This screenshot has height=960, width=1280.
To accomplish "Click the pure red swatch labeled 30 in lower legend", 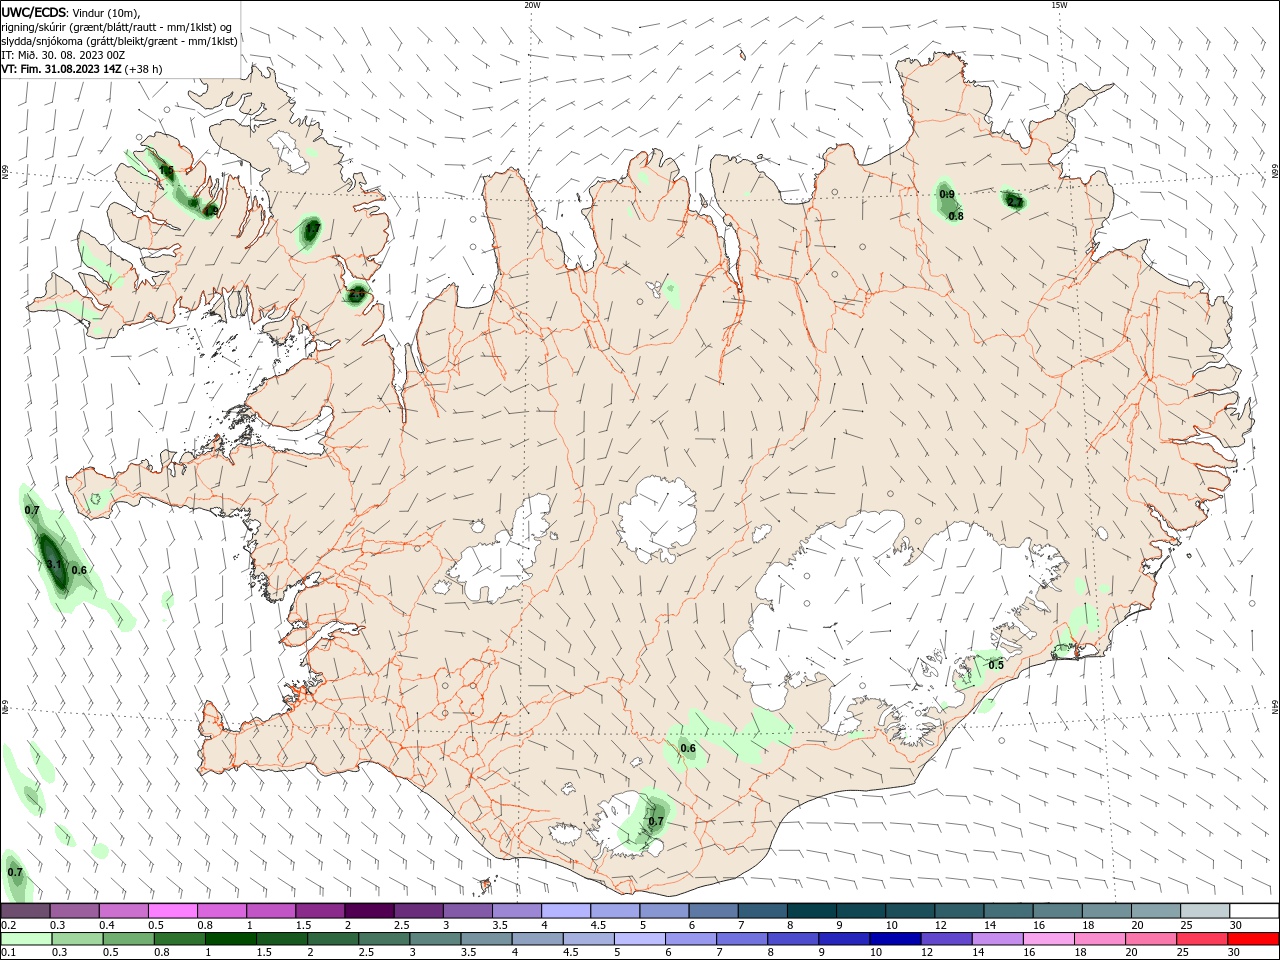I will 1252,939.
